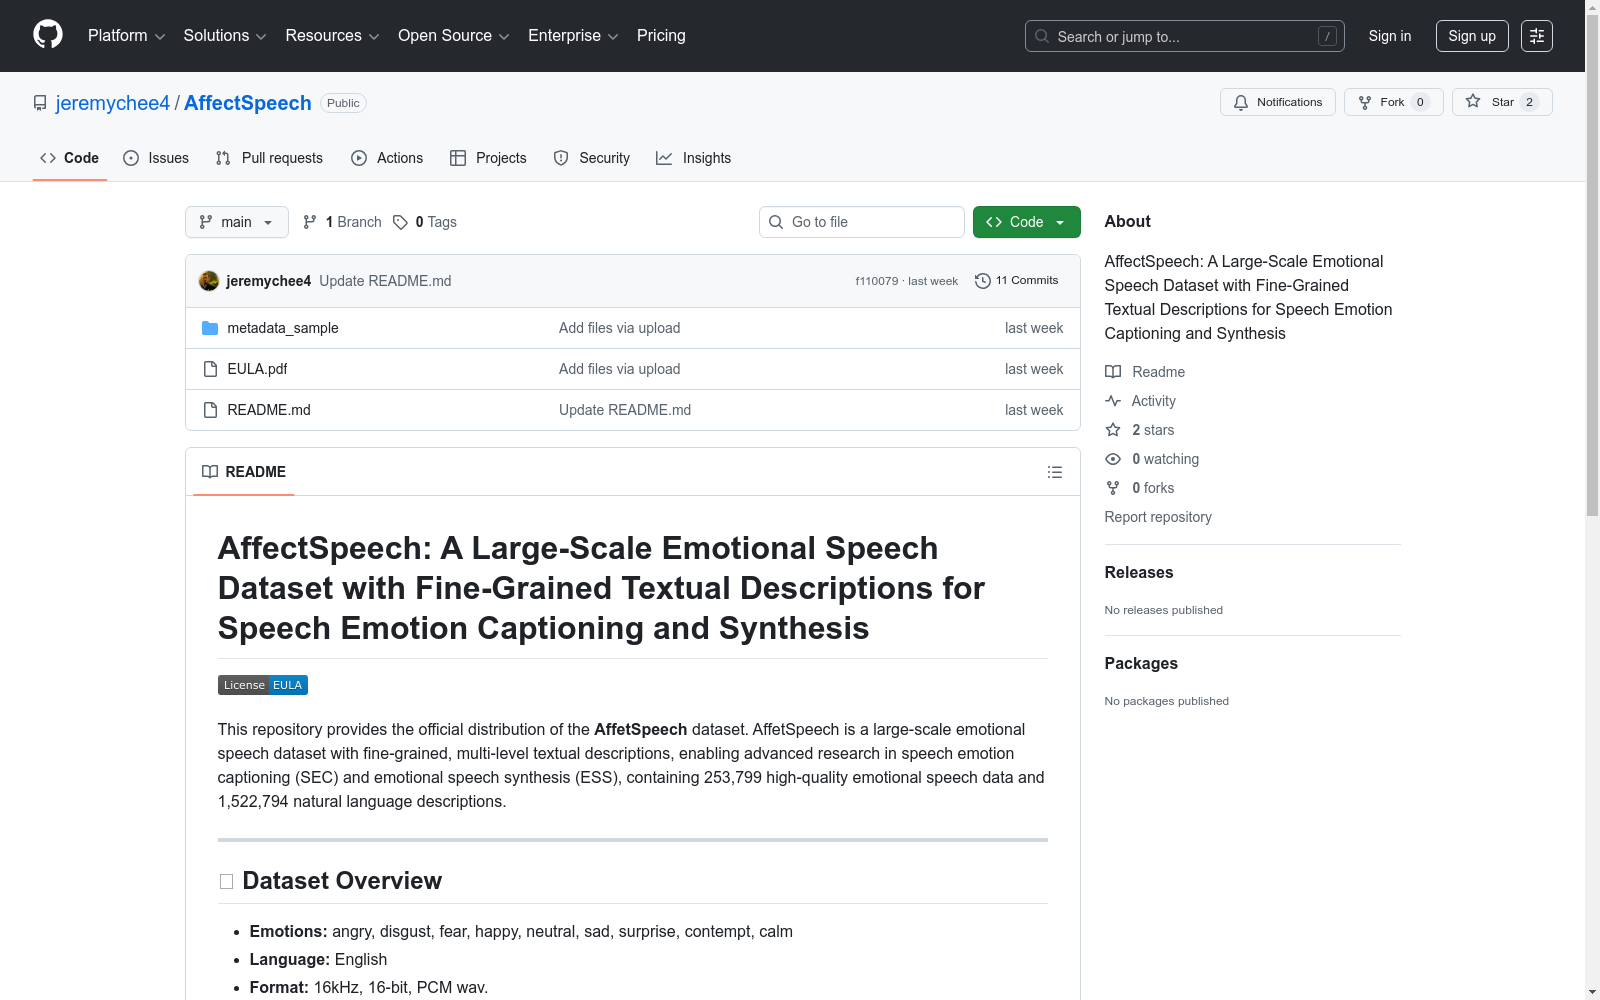Click the Pull requests tab icon
The width and height of the screenshot is (1600, 1000).
tap(223, 158)
